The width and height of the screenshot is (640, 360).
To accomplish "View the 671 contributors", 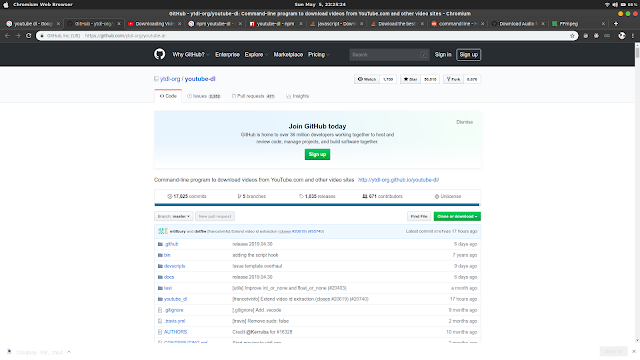I will pyautogui.click(x=382, y=196).
